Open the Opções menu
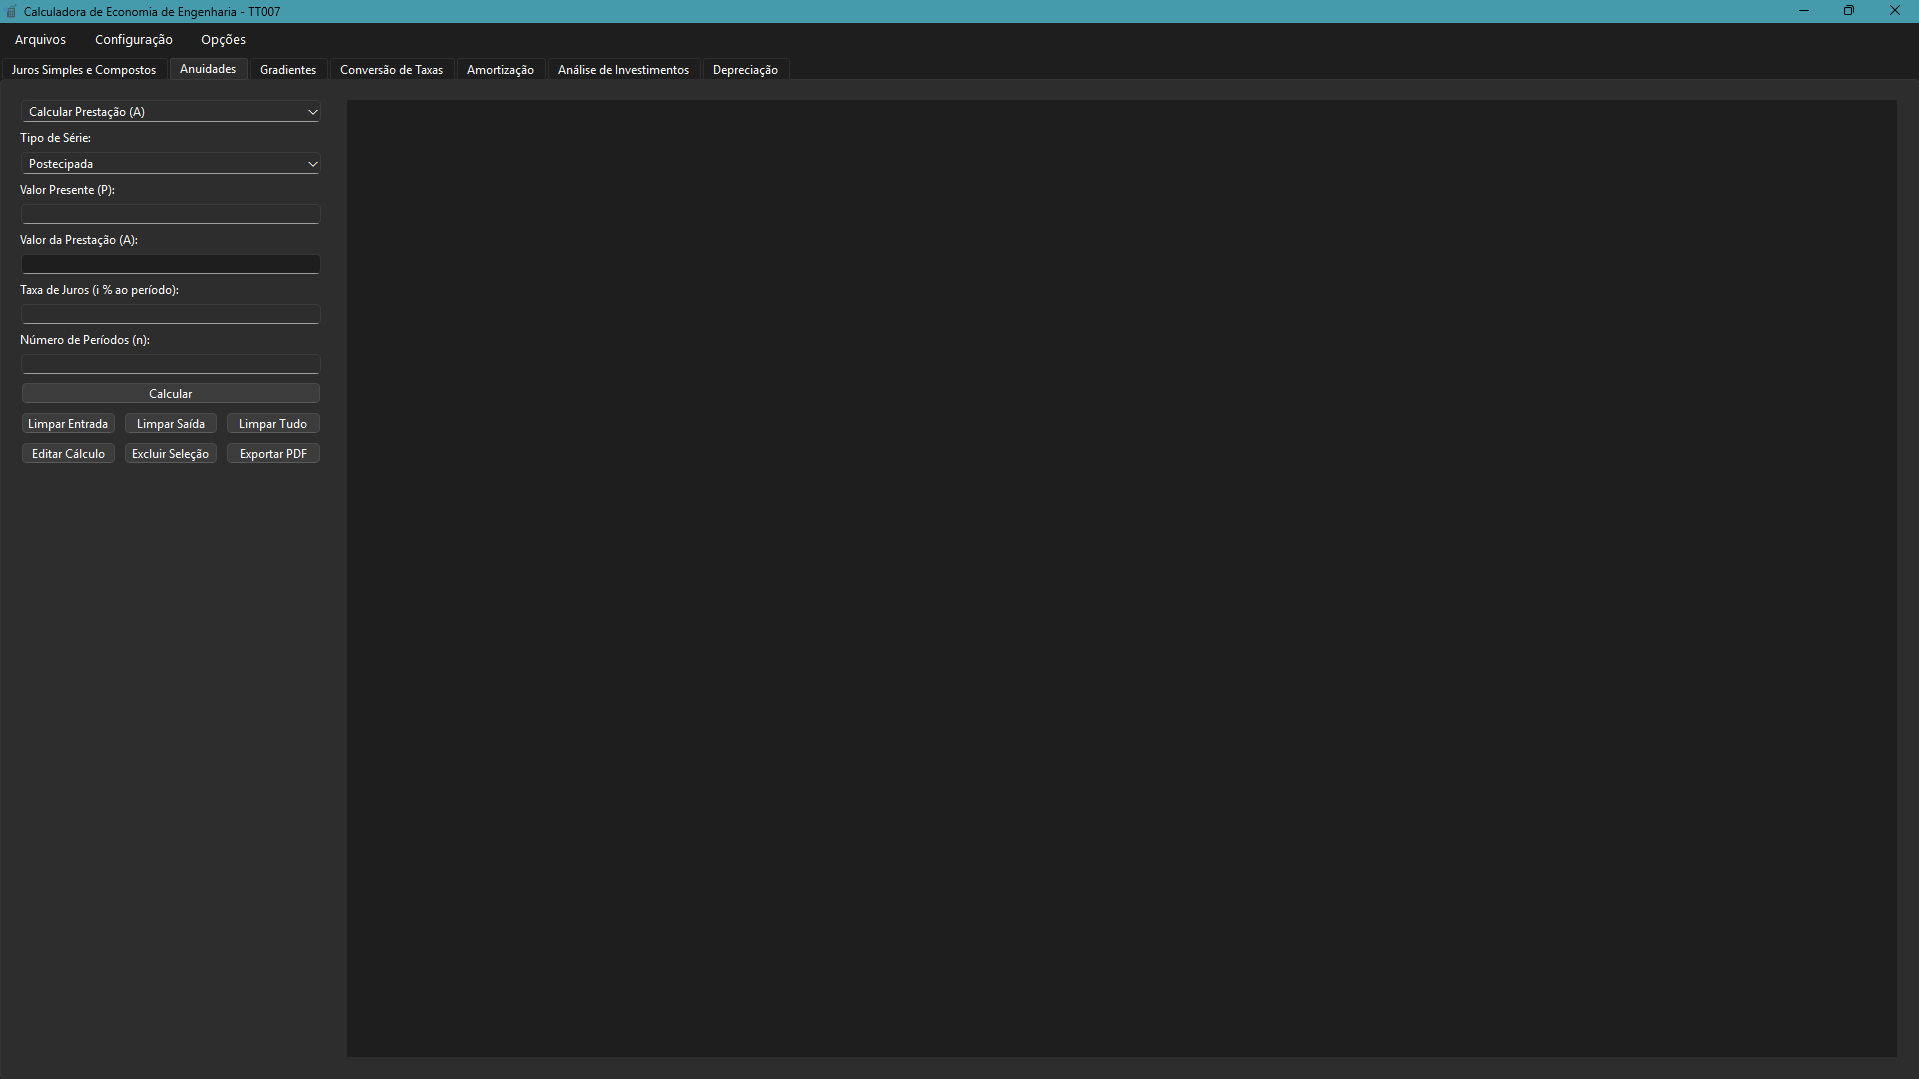The width and height of the screenshot is (1919, 1079). [223, 40]
